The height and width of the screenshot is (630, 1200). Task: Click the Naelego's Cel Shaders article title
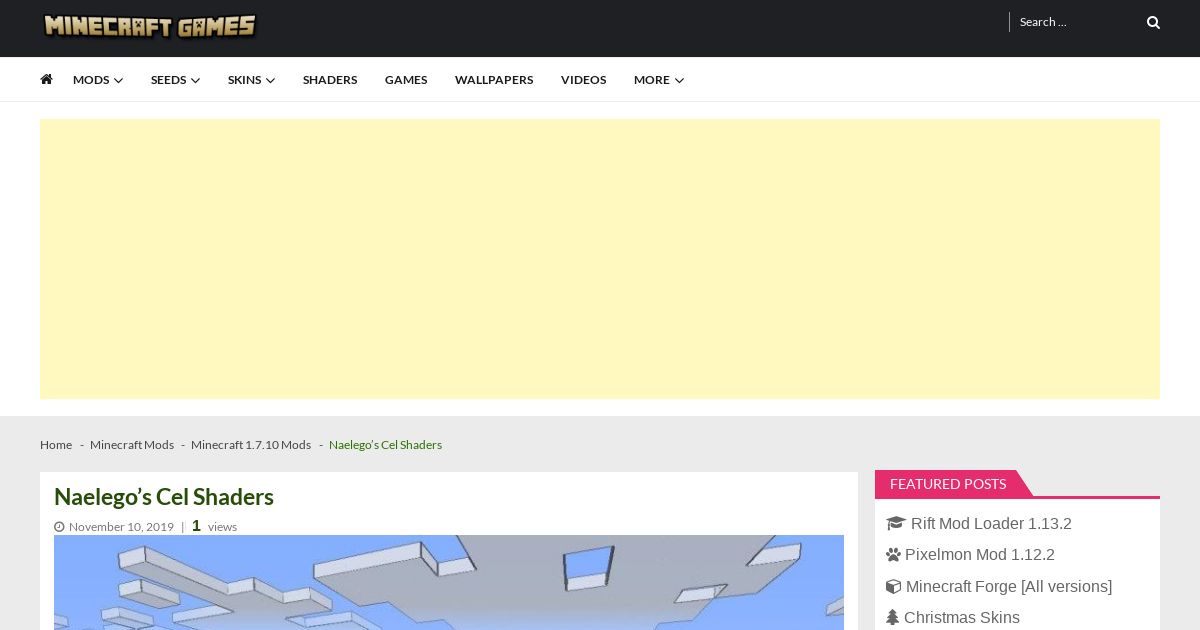click(x=164, y=497)
